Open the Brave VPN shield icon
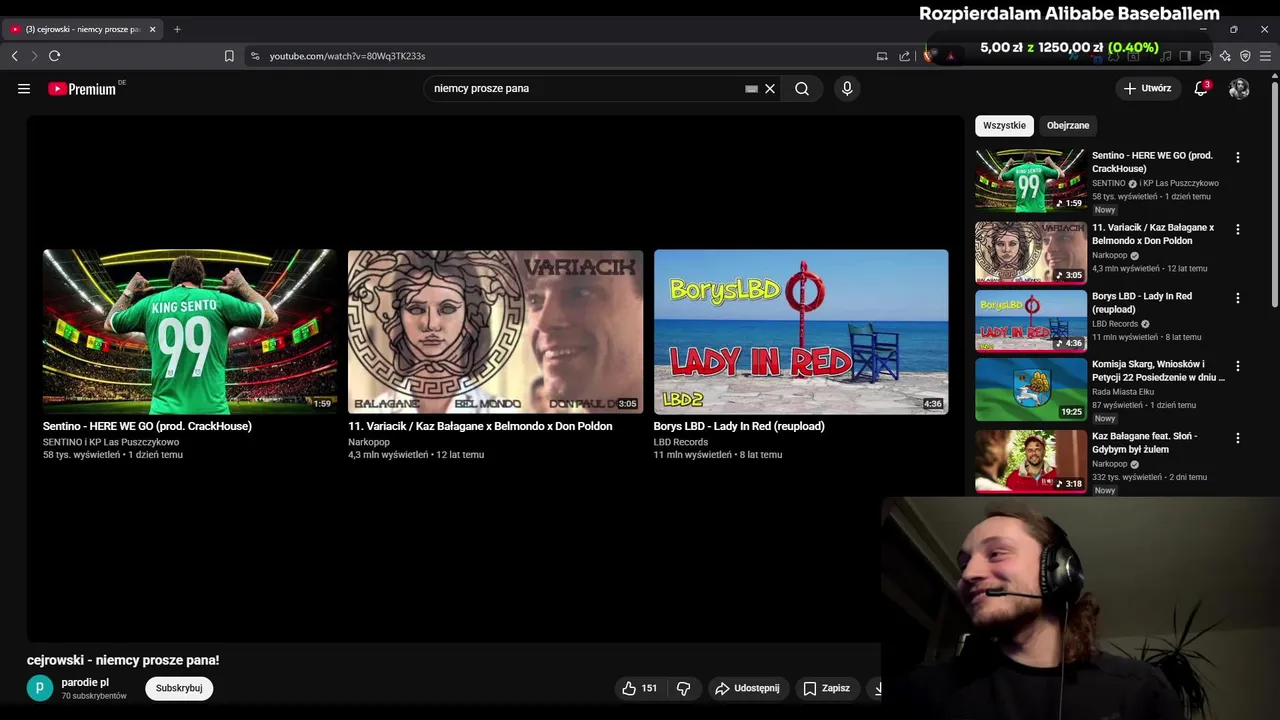Viewport: 1280px width, 720px height. (x=1245, y=56)
